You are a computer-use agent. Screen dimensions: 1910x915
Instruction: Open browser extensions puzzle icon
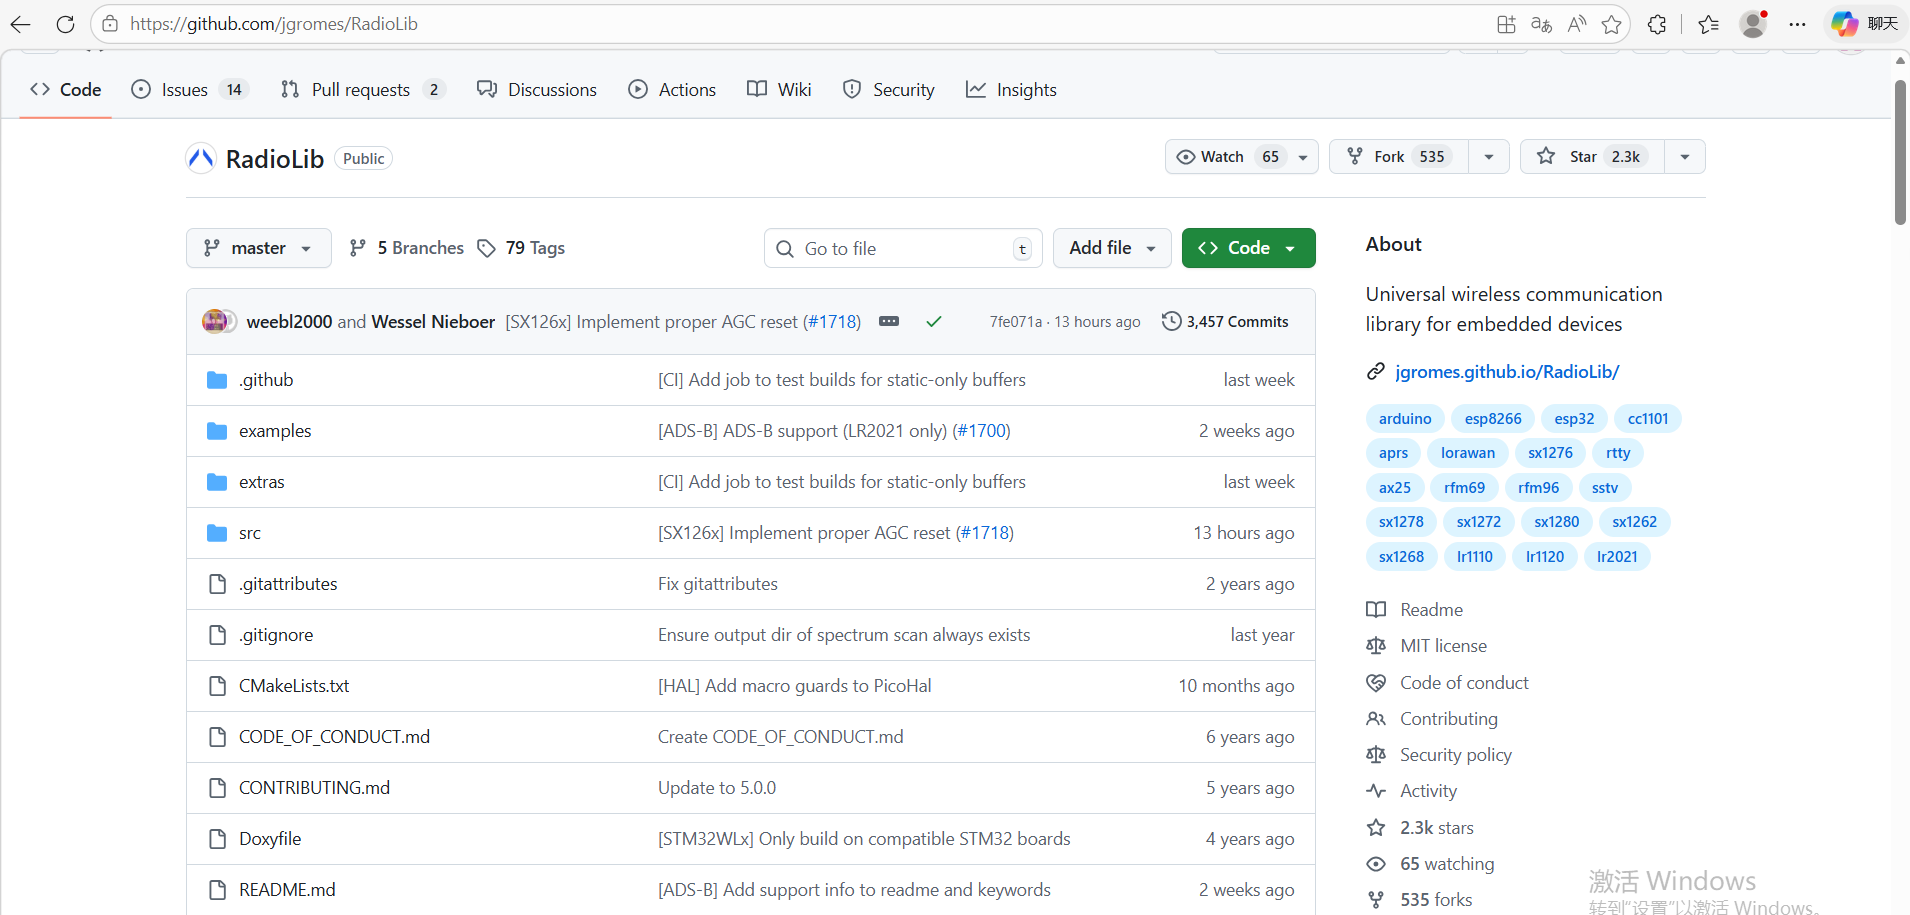1657,24
